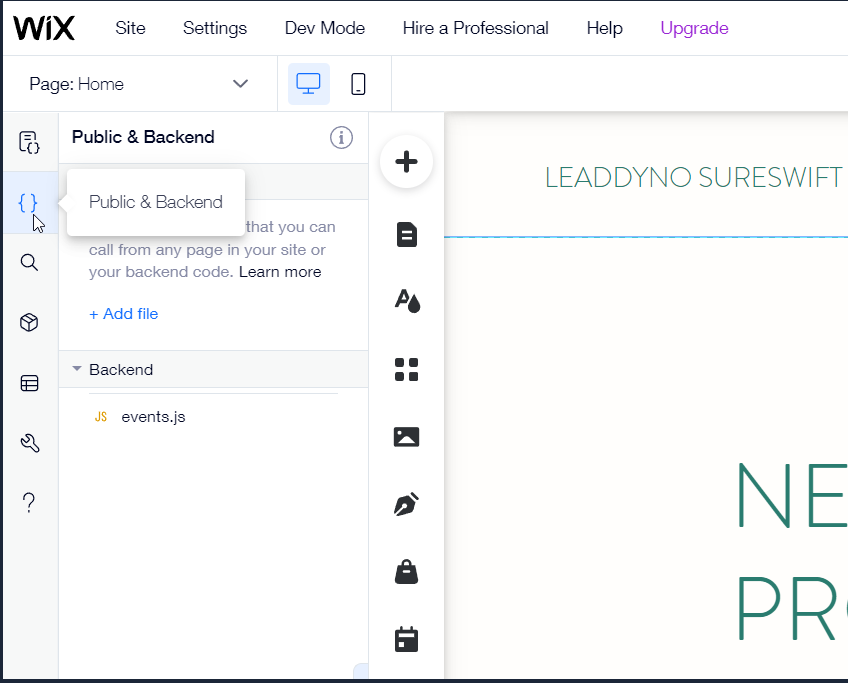Select the LEADDYNO SURESWIFT site title
The width and height of the screenshot is (848, 683).
(x=693, y=178)
